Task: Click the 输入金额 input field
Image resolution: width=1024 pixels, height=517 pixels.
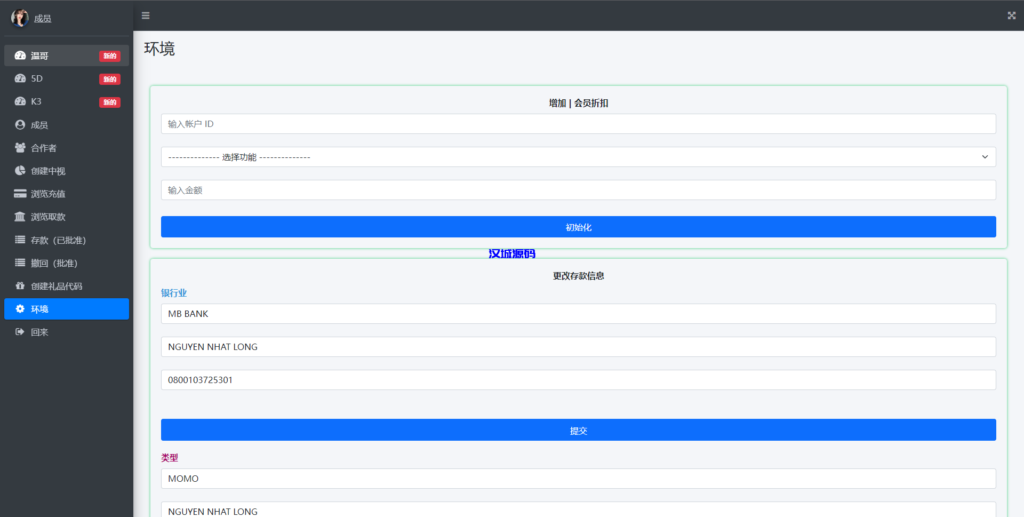Action: coord(578,190)
